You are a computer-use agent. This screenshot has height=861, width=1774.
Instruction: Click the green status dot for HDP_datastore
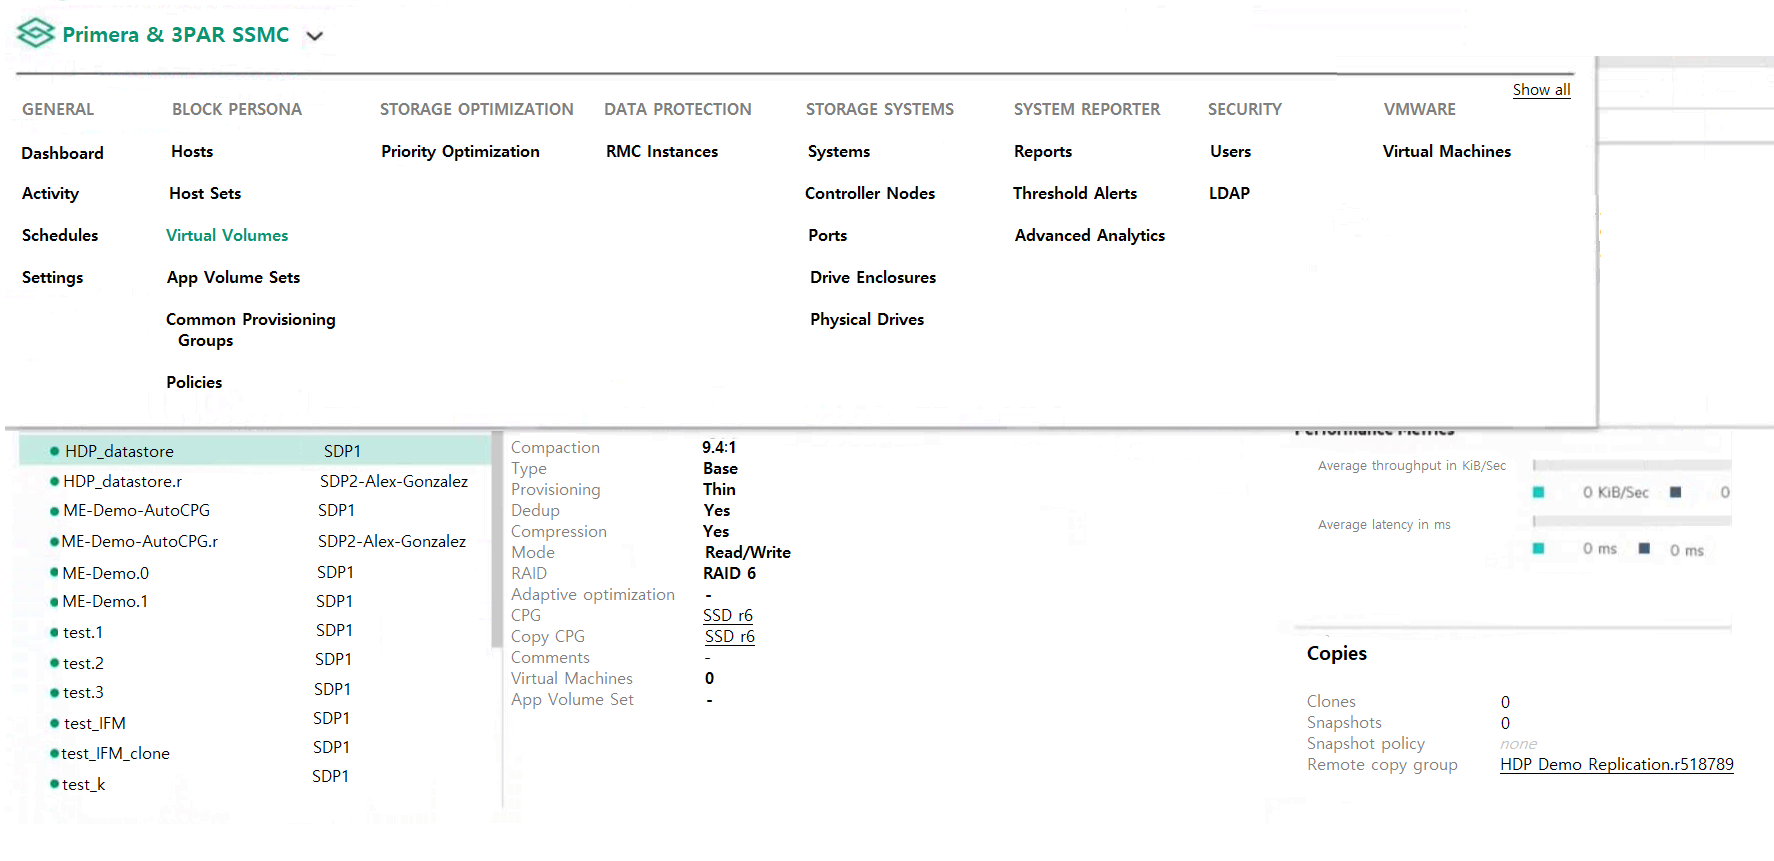tap(54, 451)
